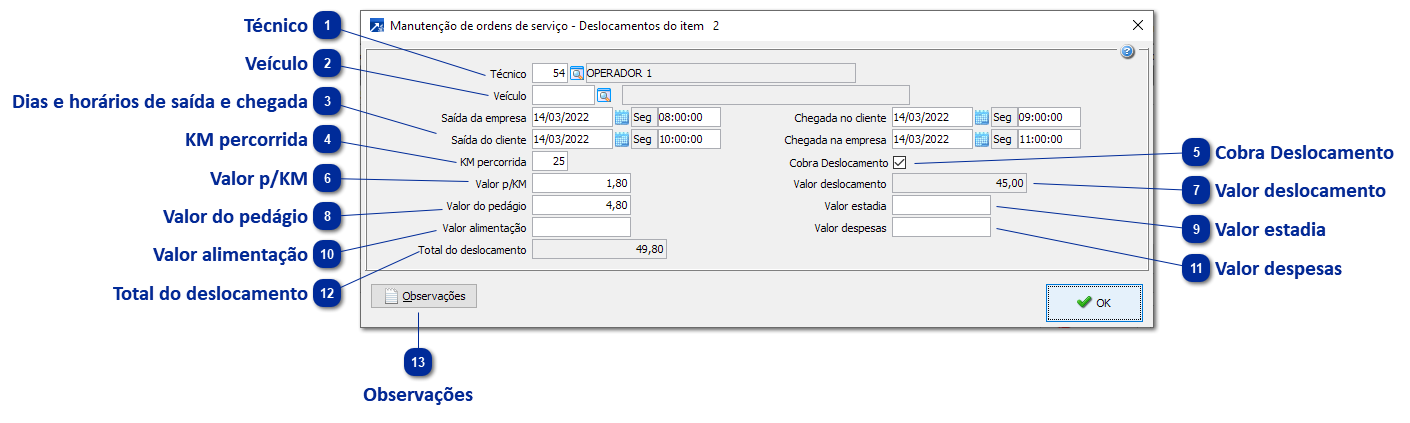Click the Seg weekday box for Chegada no cliente

coord(1003,117)
